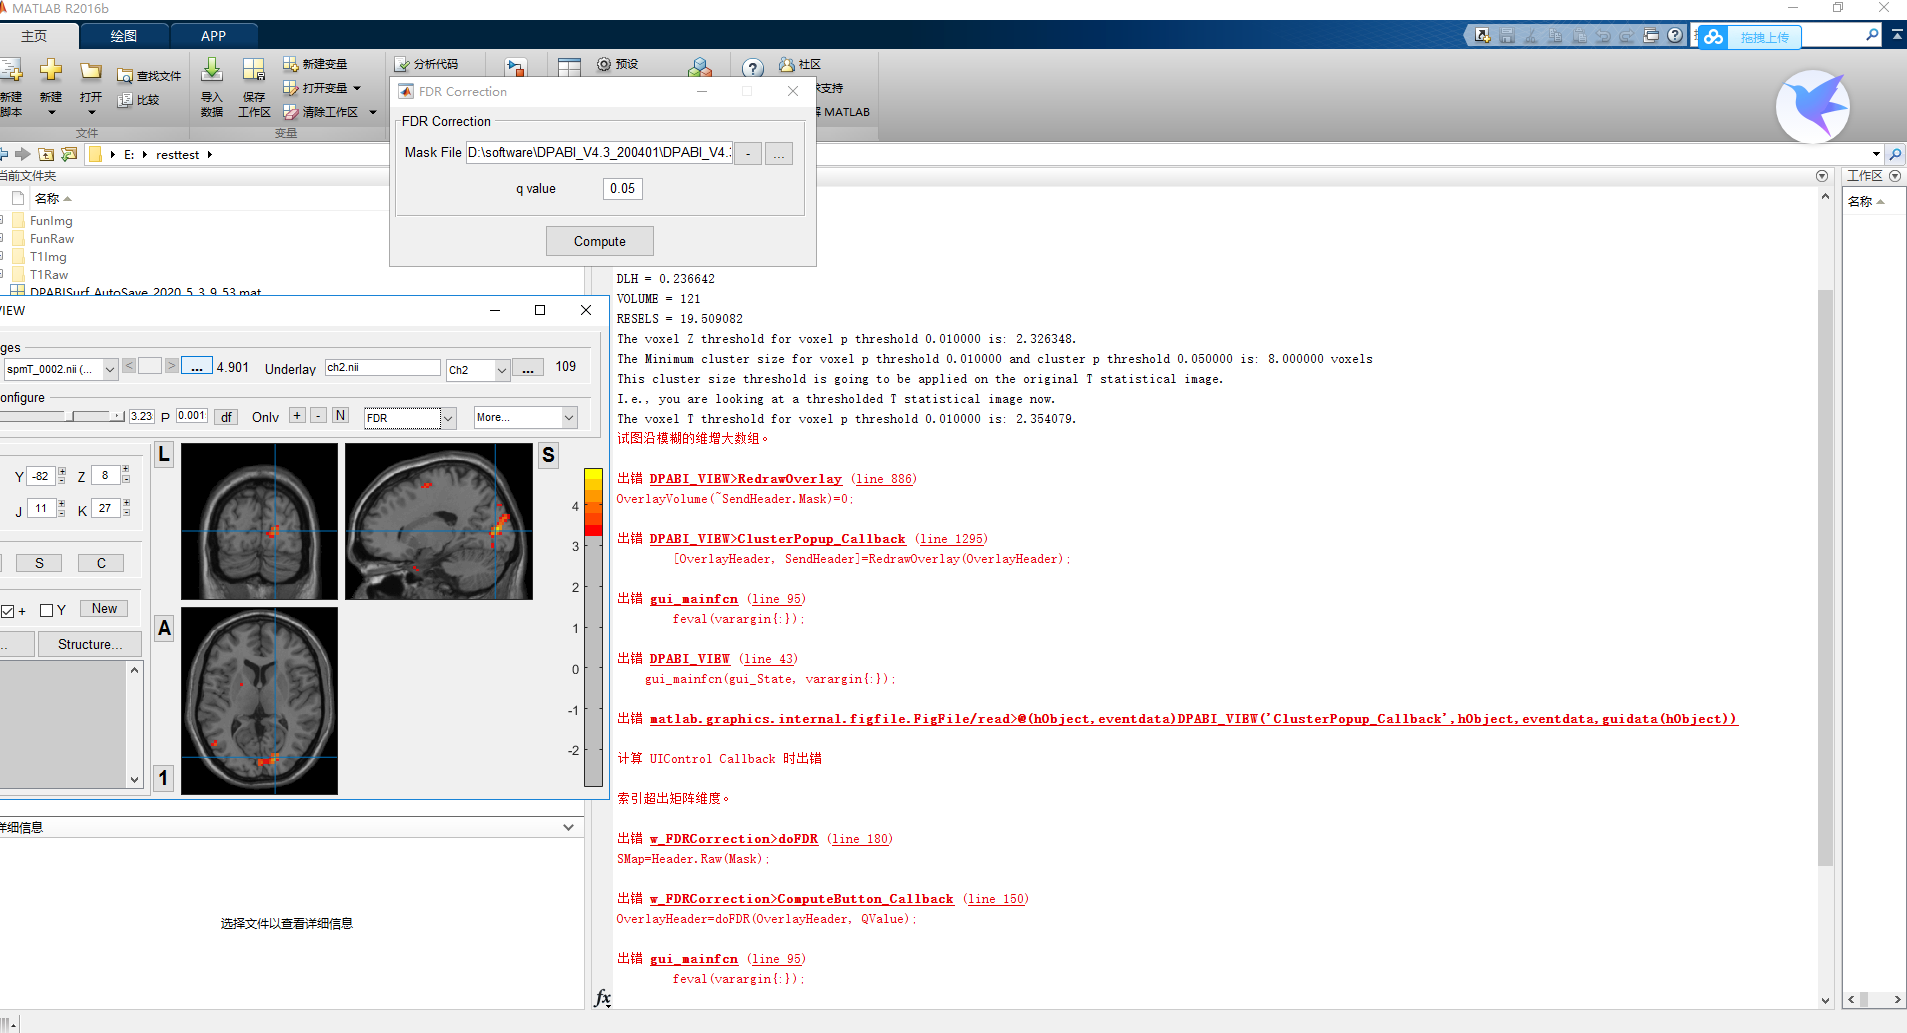The width and height of the screenshot is (1907, 1033).
Task: Click the Preferences (预设) gear icon
Action: pos(604,64)
